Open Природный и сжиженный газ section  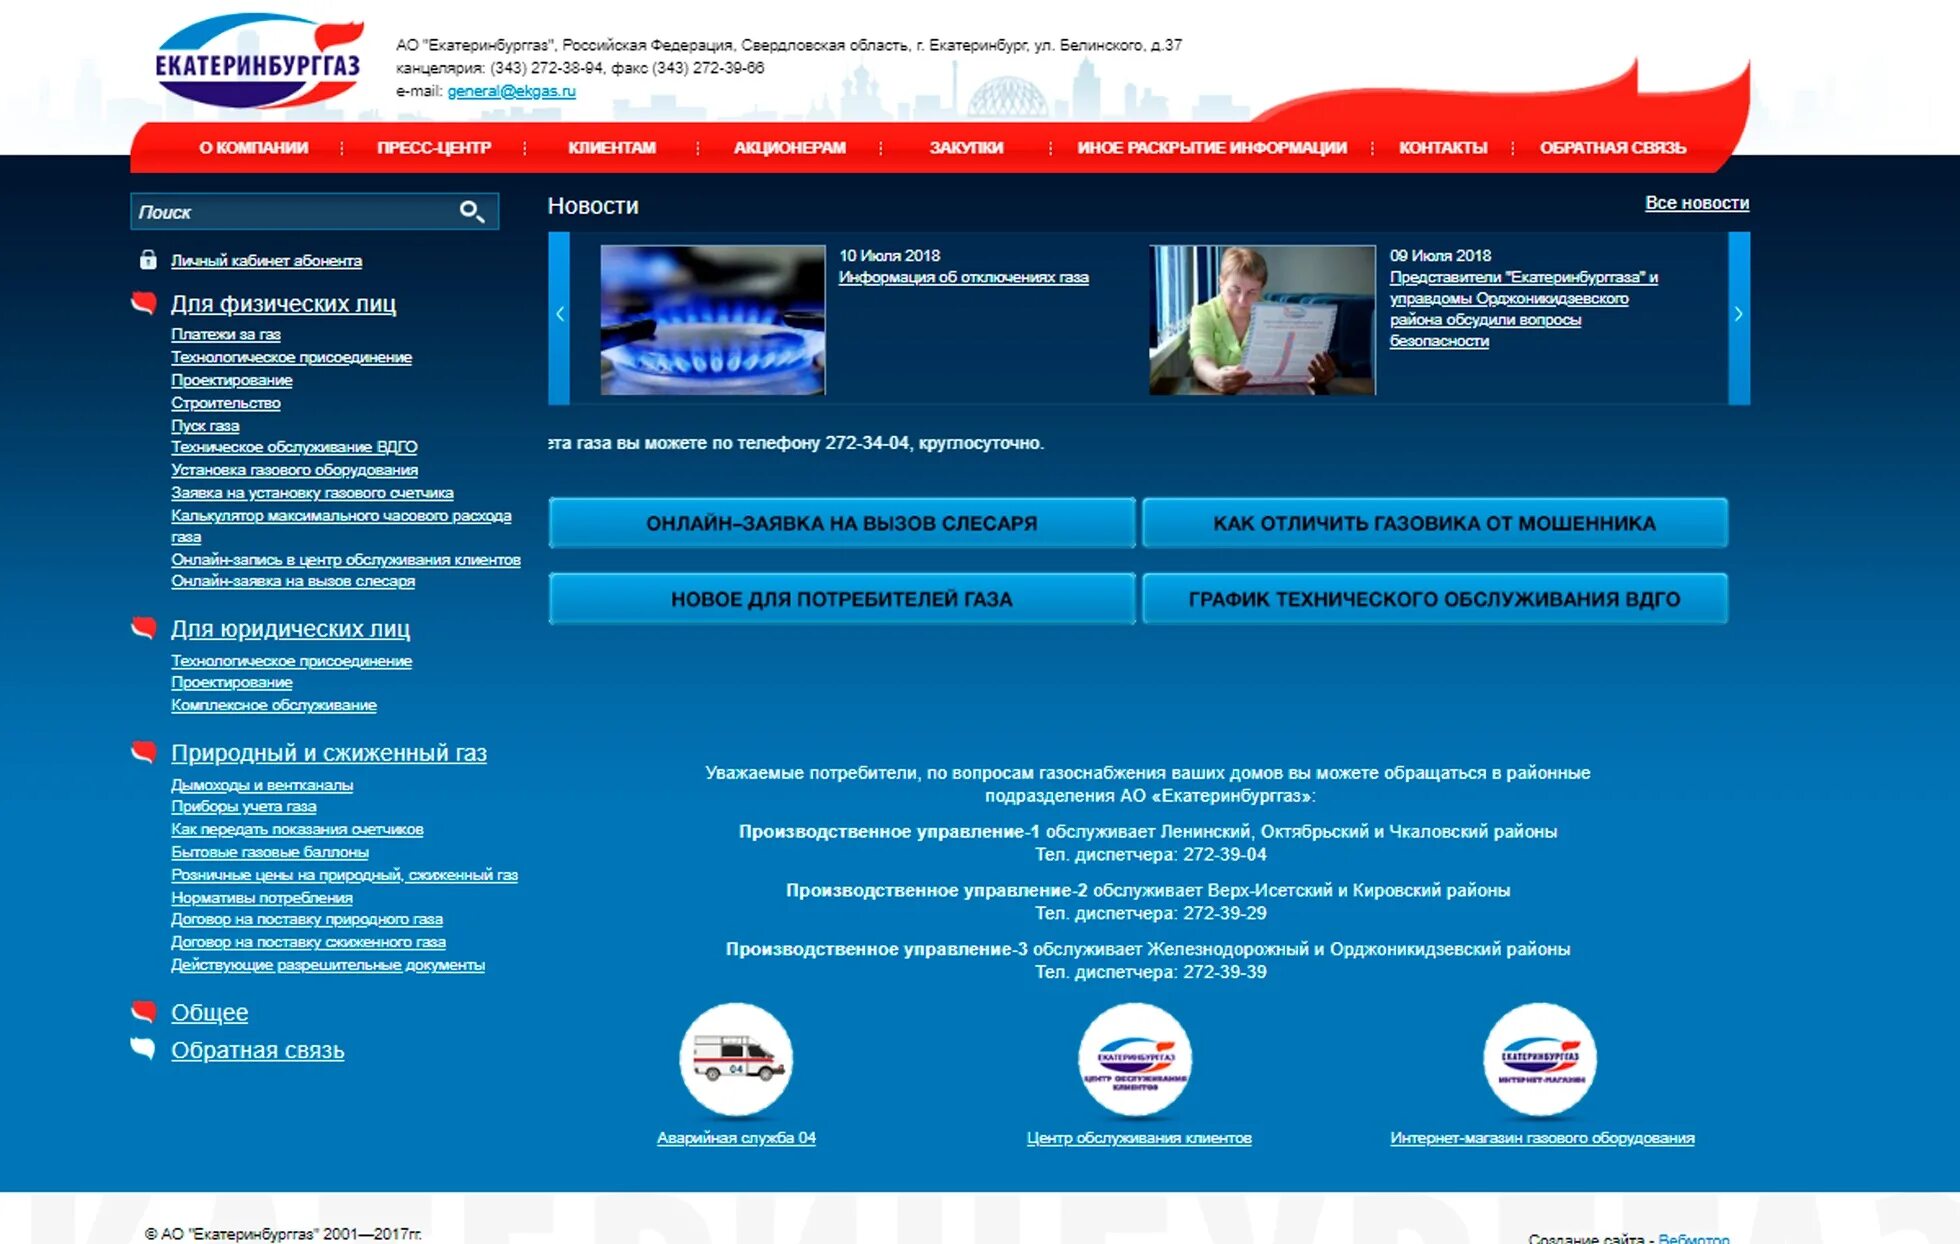coord(329,753)
